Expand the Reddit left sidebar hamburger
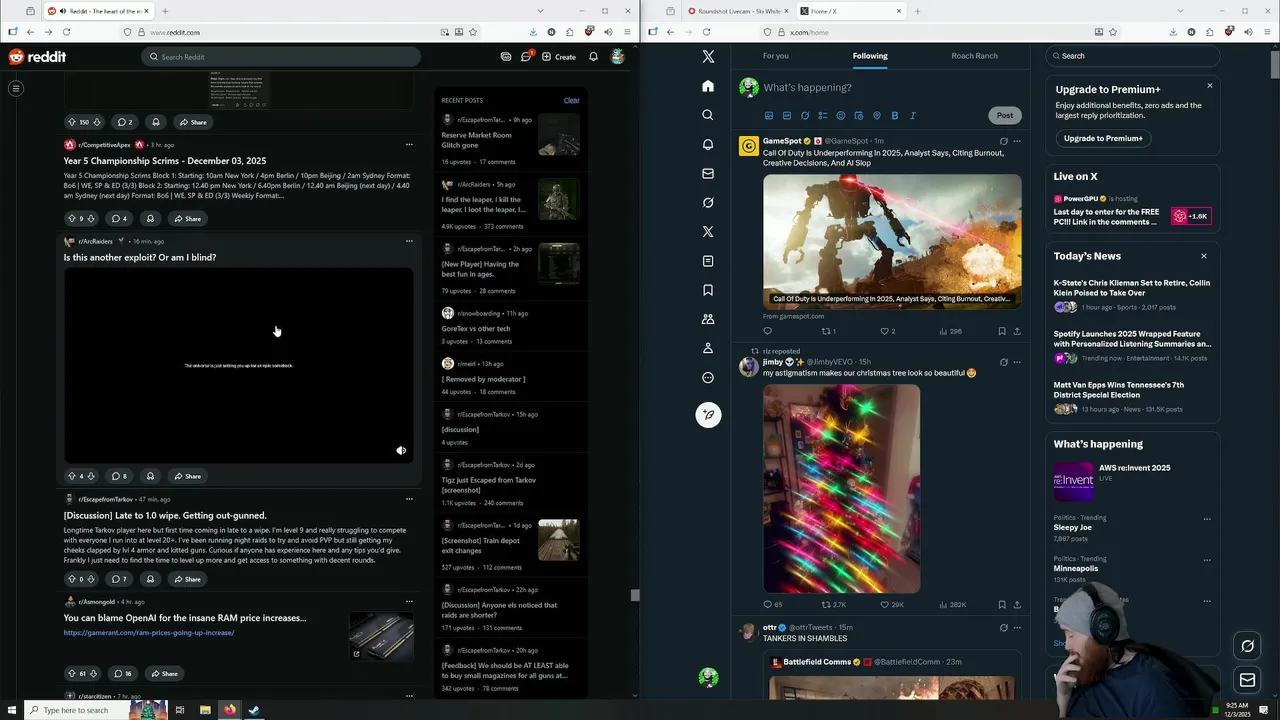 click(16, 89)
